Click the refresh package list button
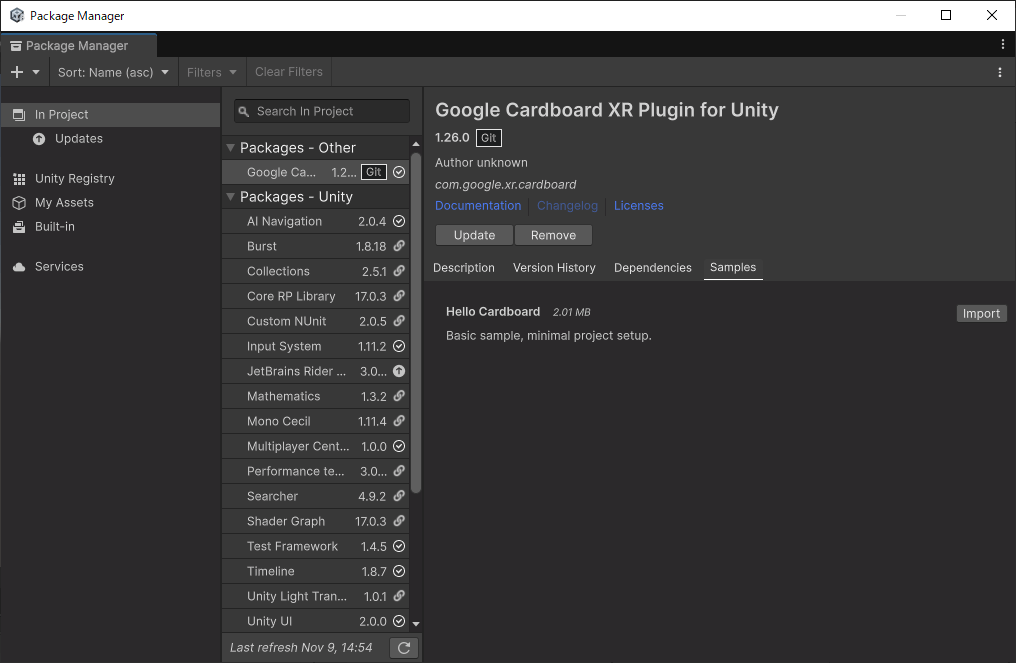Screen dimensions: 1016x663 (404, 648)
